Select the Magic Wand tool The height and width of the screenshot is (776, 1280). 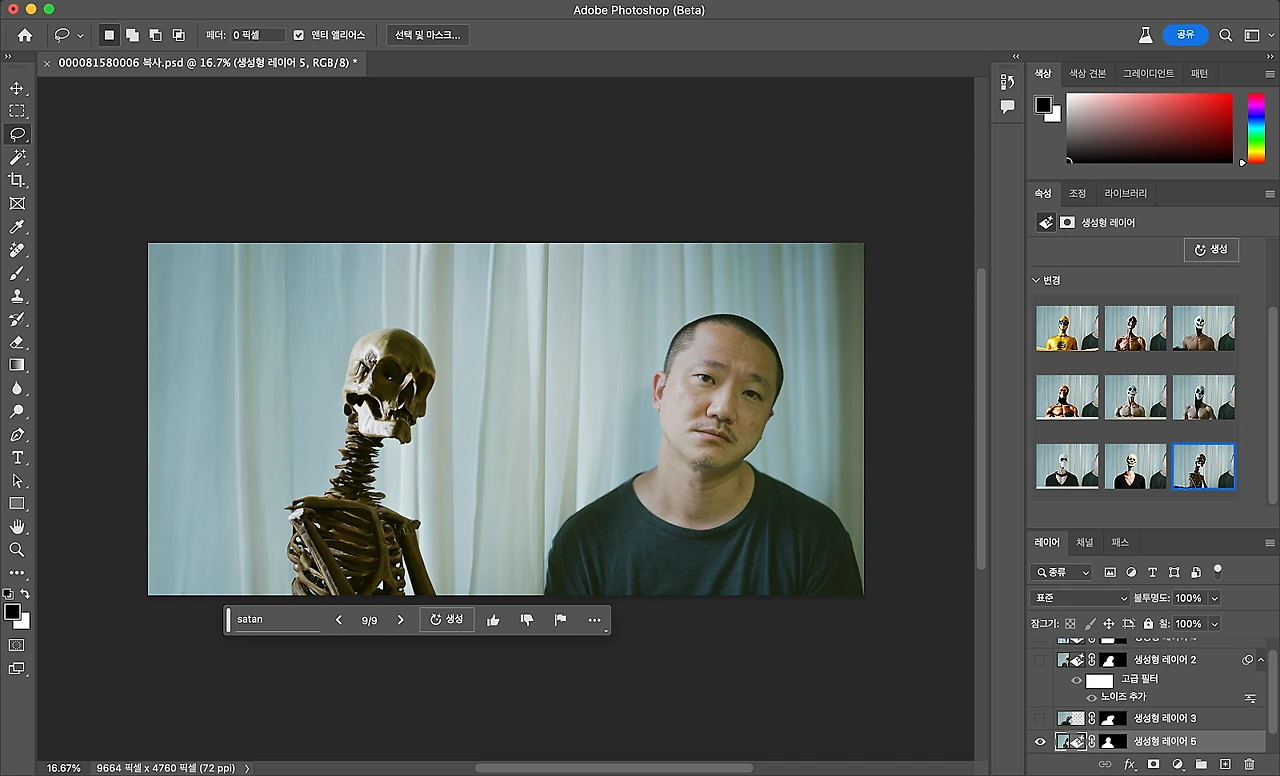point(17,157)
